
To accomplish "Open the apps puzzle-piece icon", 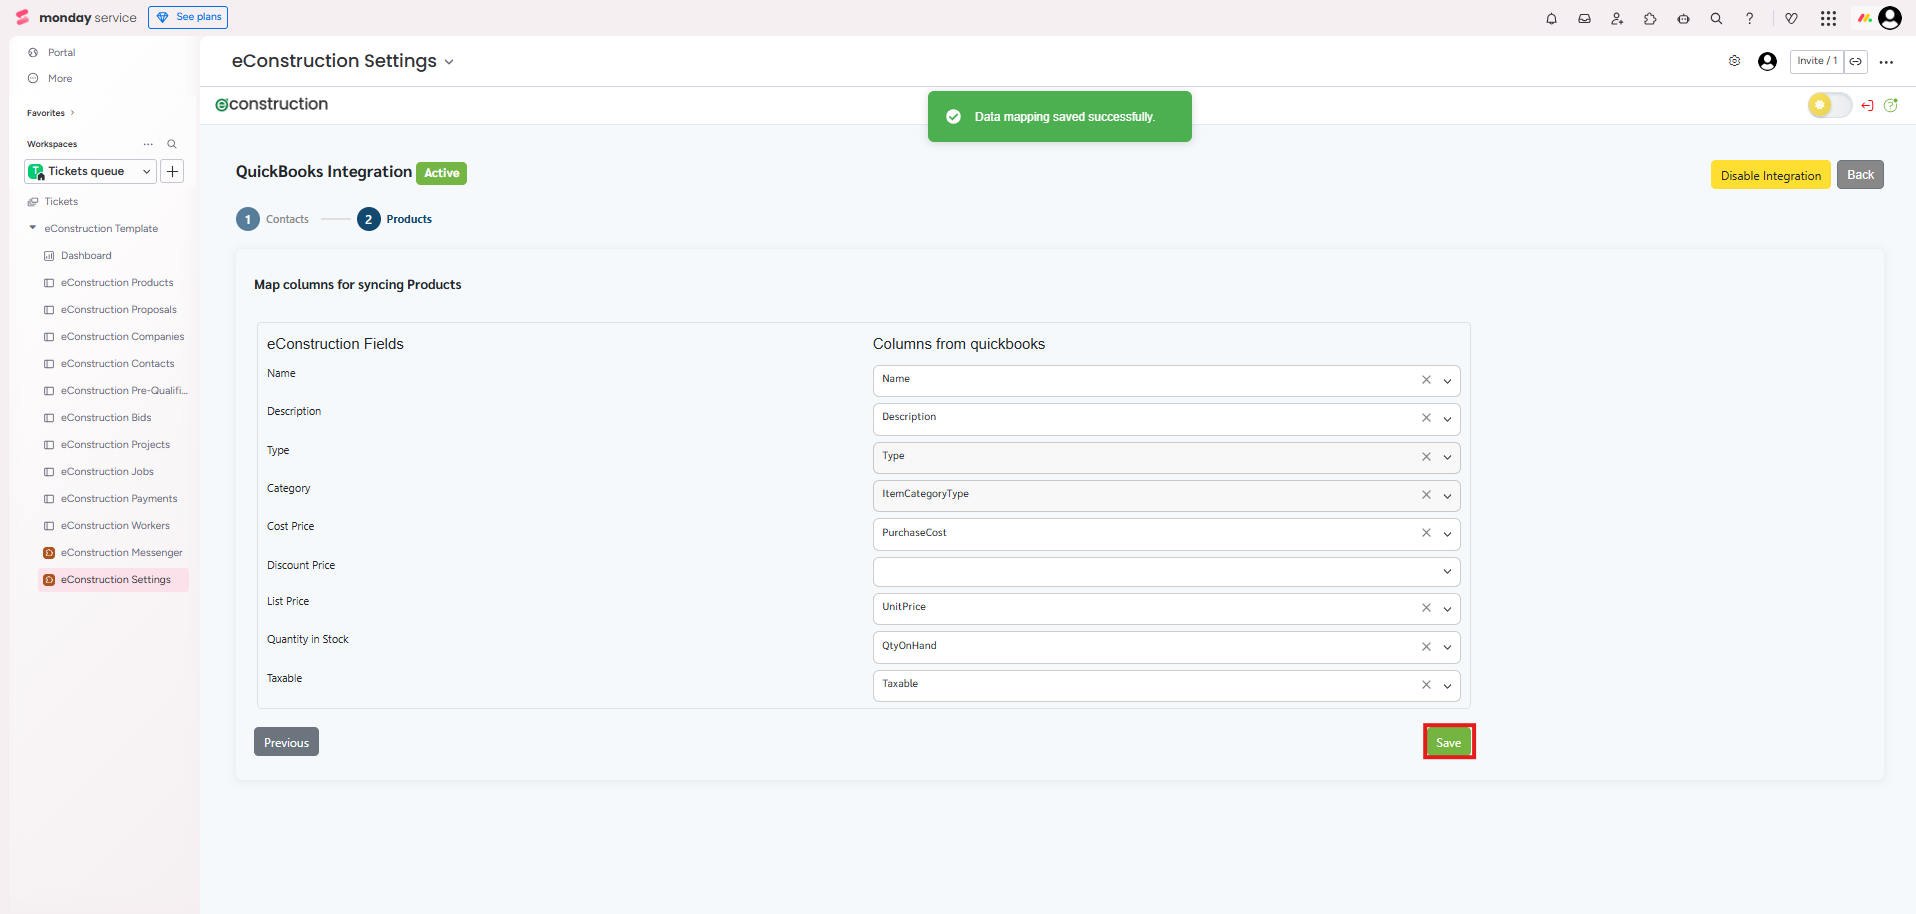I will (1650, 18).
